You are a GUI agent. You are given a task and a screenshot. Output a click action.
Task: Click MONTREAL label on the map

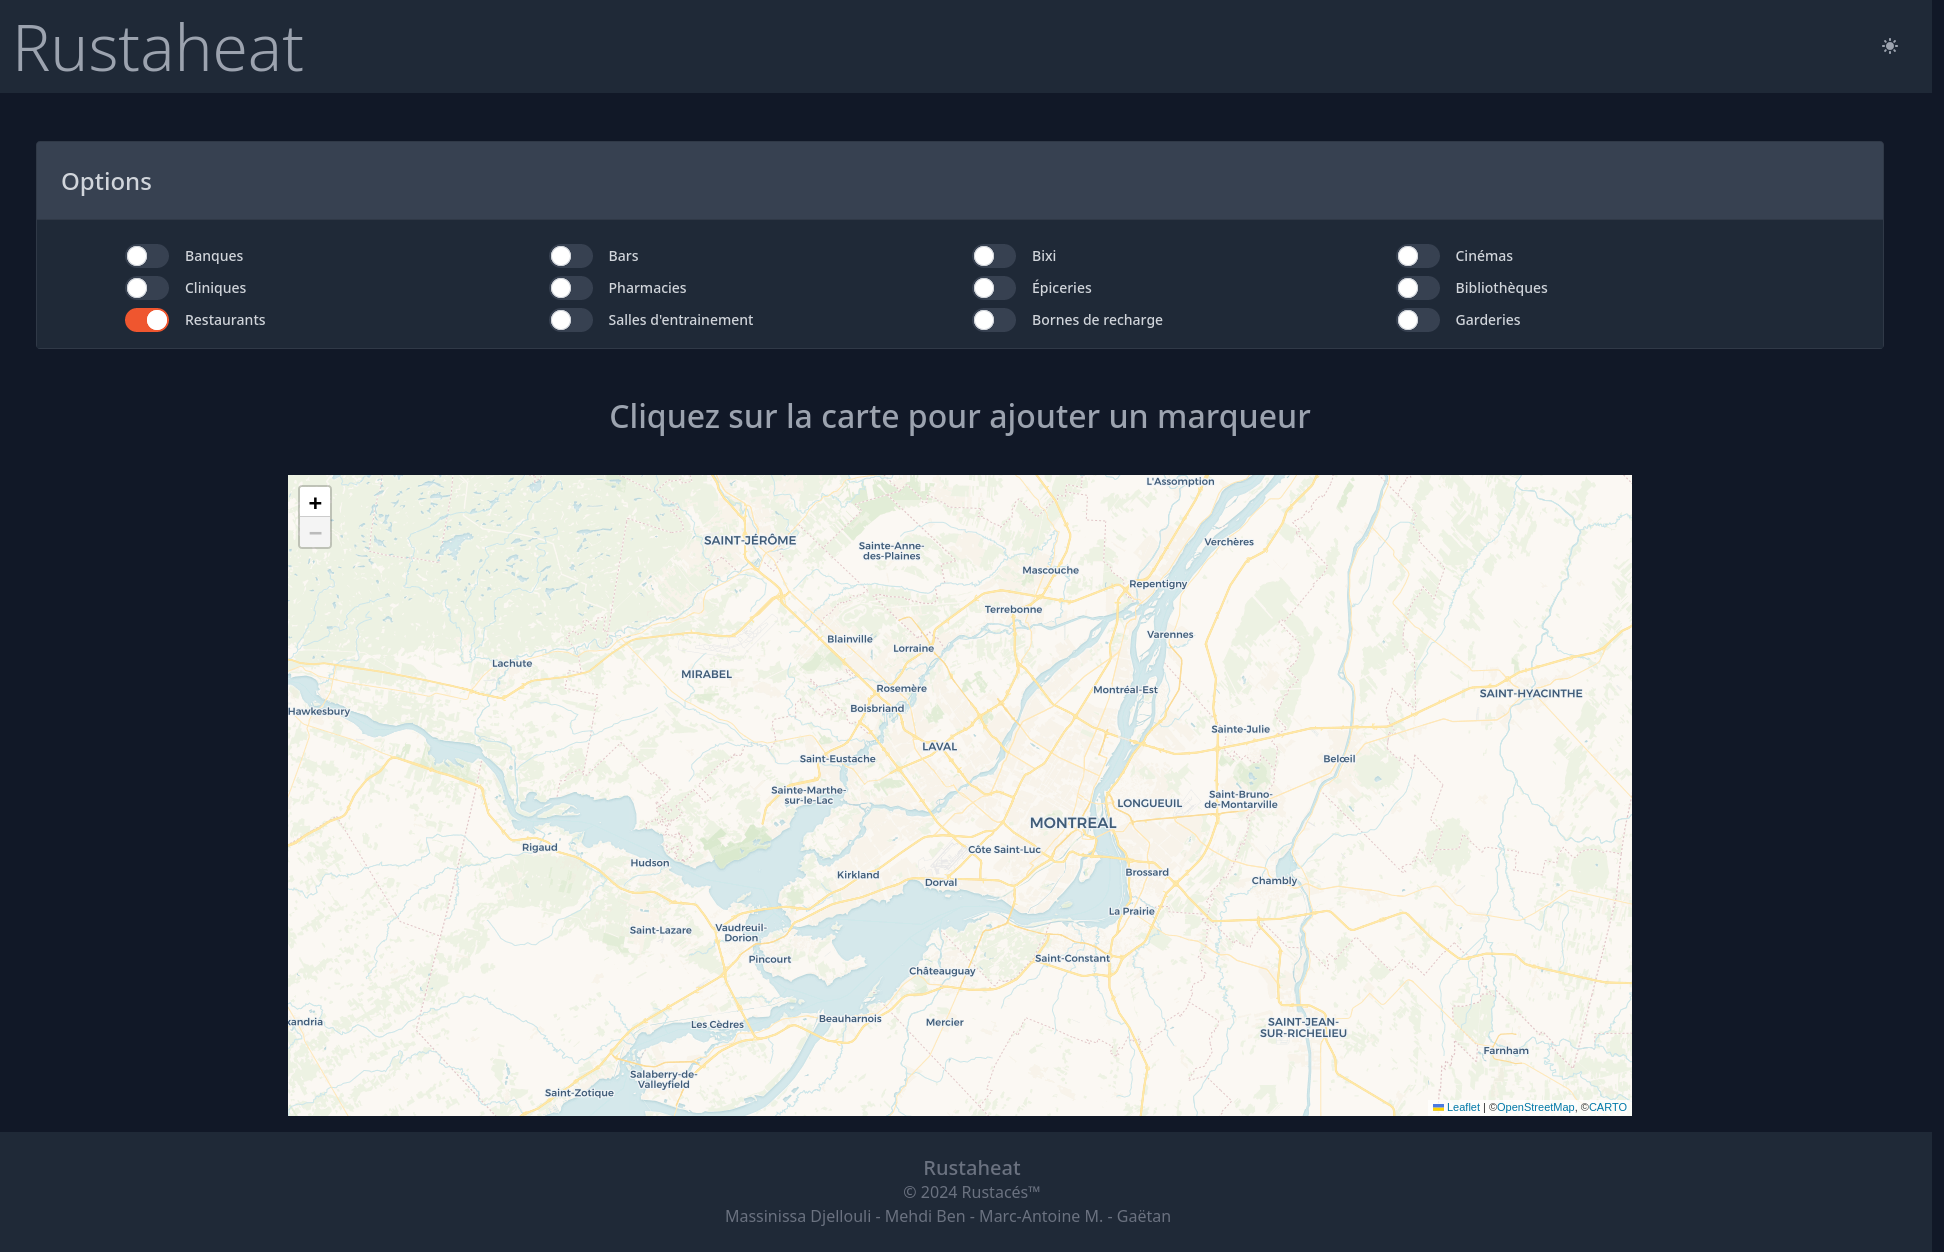tap(1072, 823)
